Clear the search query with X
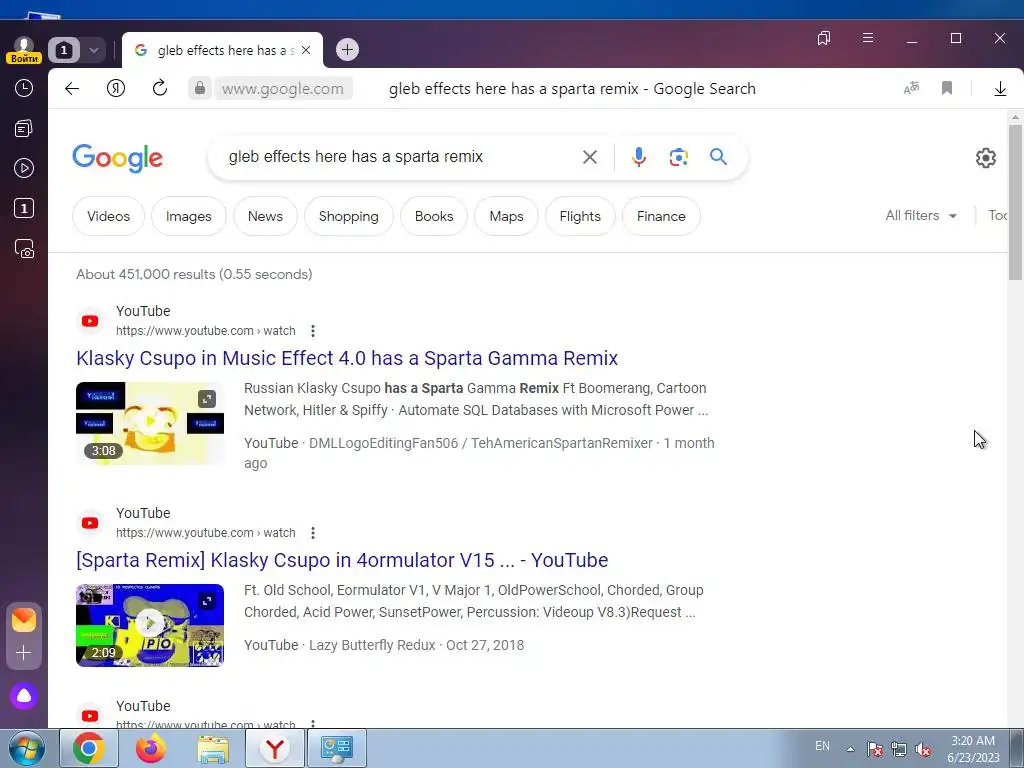Screen dimensions: 1024x768 pos(590,157)
